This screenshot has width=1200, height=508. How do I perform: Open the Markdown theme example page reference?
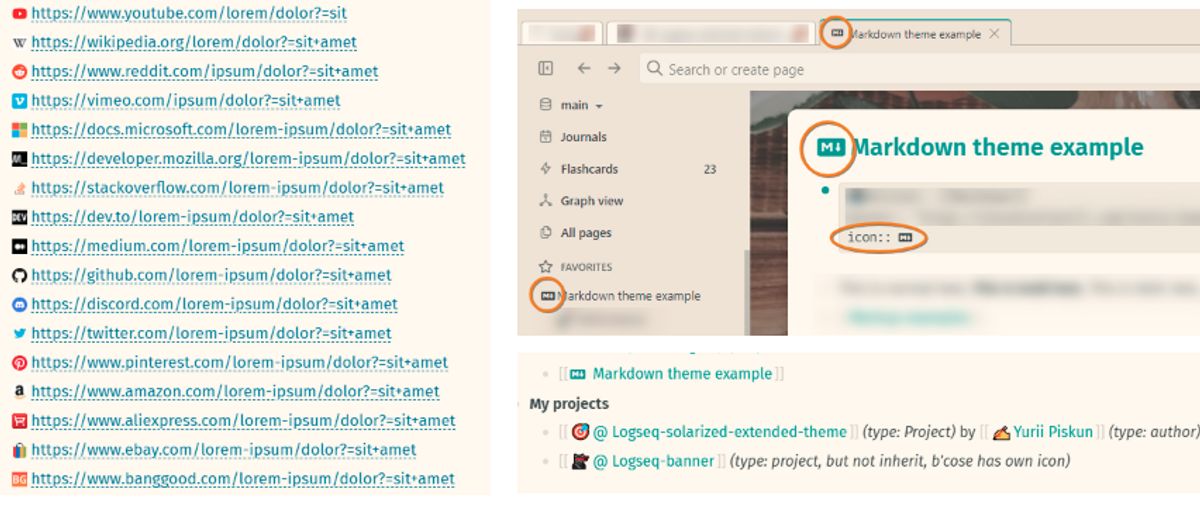coord(682,374)
